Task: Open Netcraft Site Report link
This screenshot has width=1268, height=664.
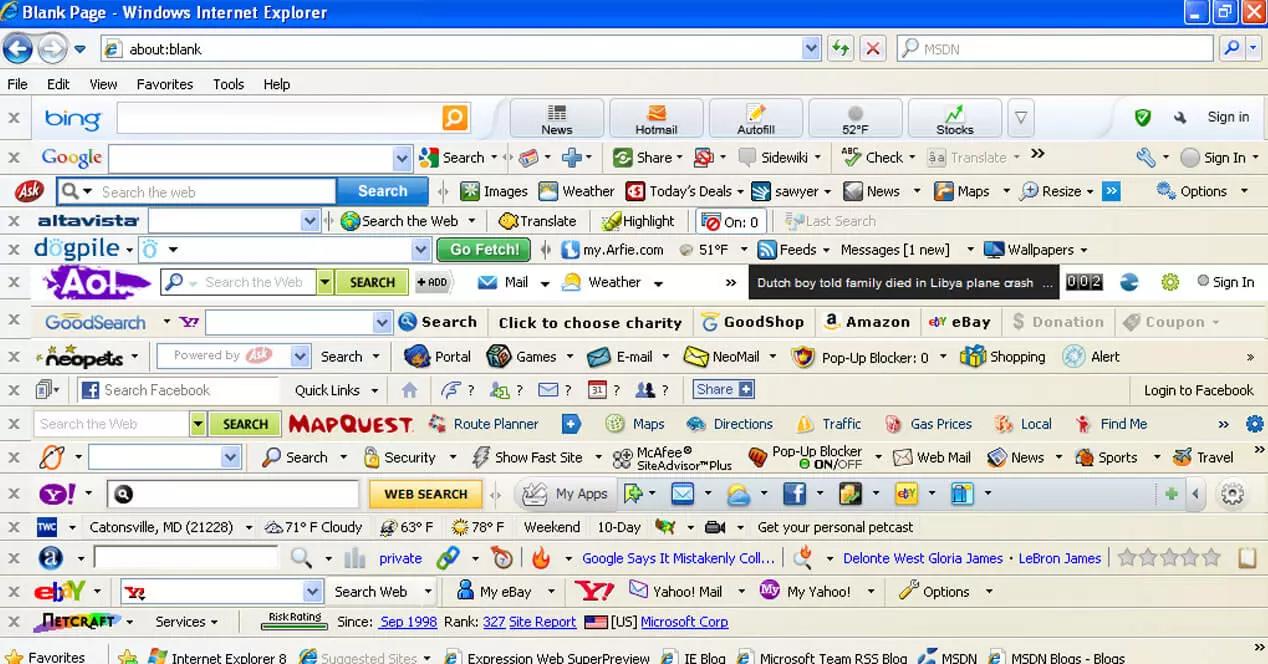Action: pos(543,621)
